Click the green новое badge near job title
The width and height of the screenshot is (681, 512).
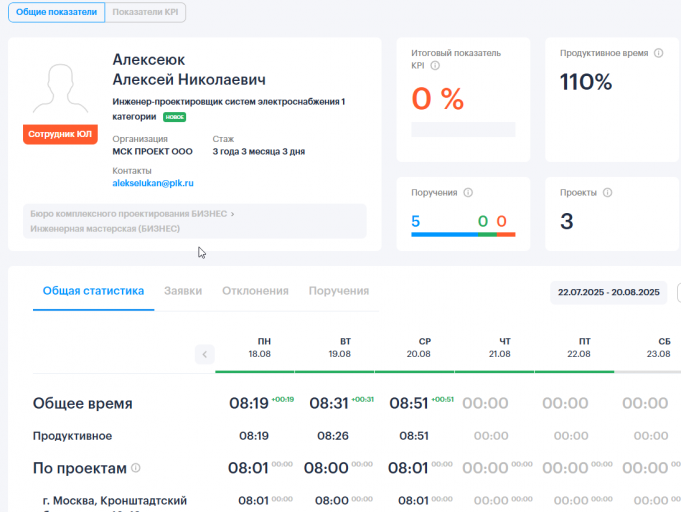click(175, 117)
